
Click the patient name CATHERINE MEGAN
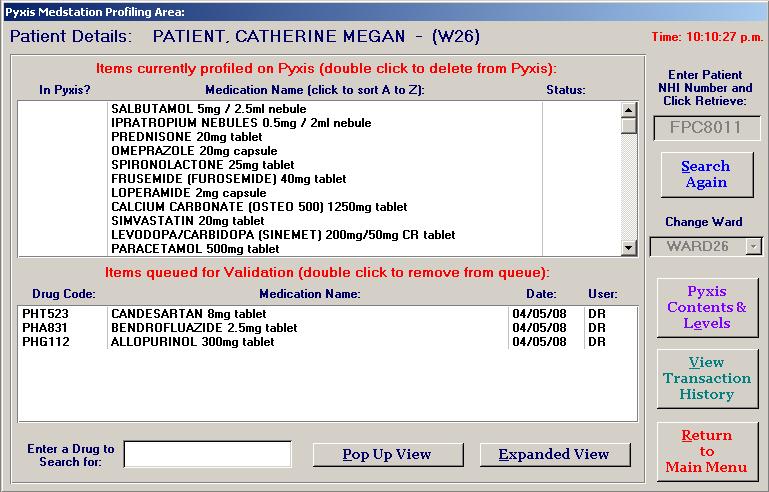coord(320,36)
